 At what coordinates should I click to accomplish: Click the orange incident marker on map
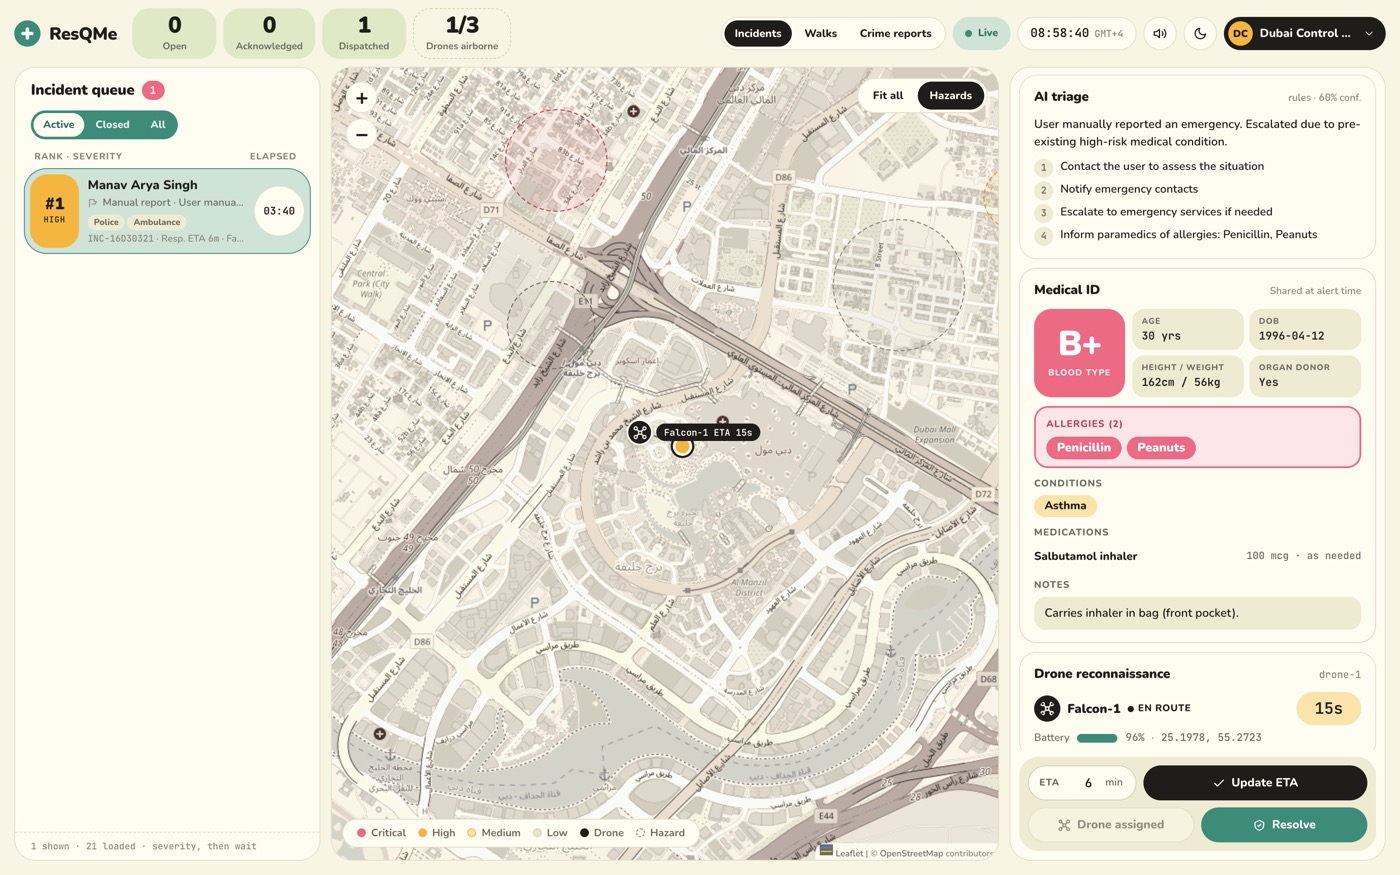tap(682, 446)
